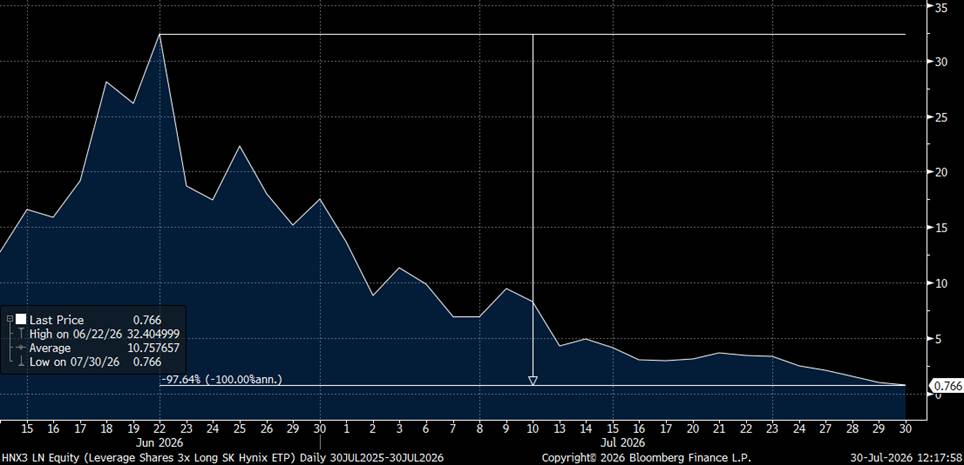Viewport: 964px width, 465px height.
Task: Collapse the legend tree box icon
Action: [x=9, y=319]
